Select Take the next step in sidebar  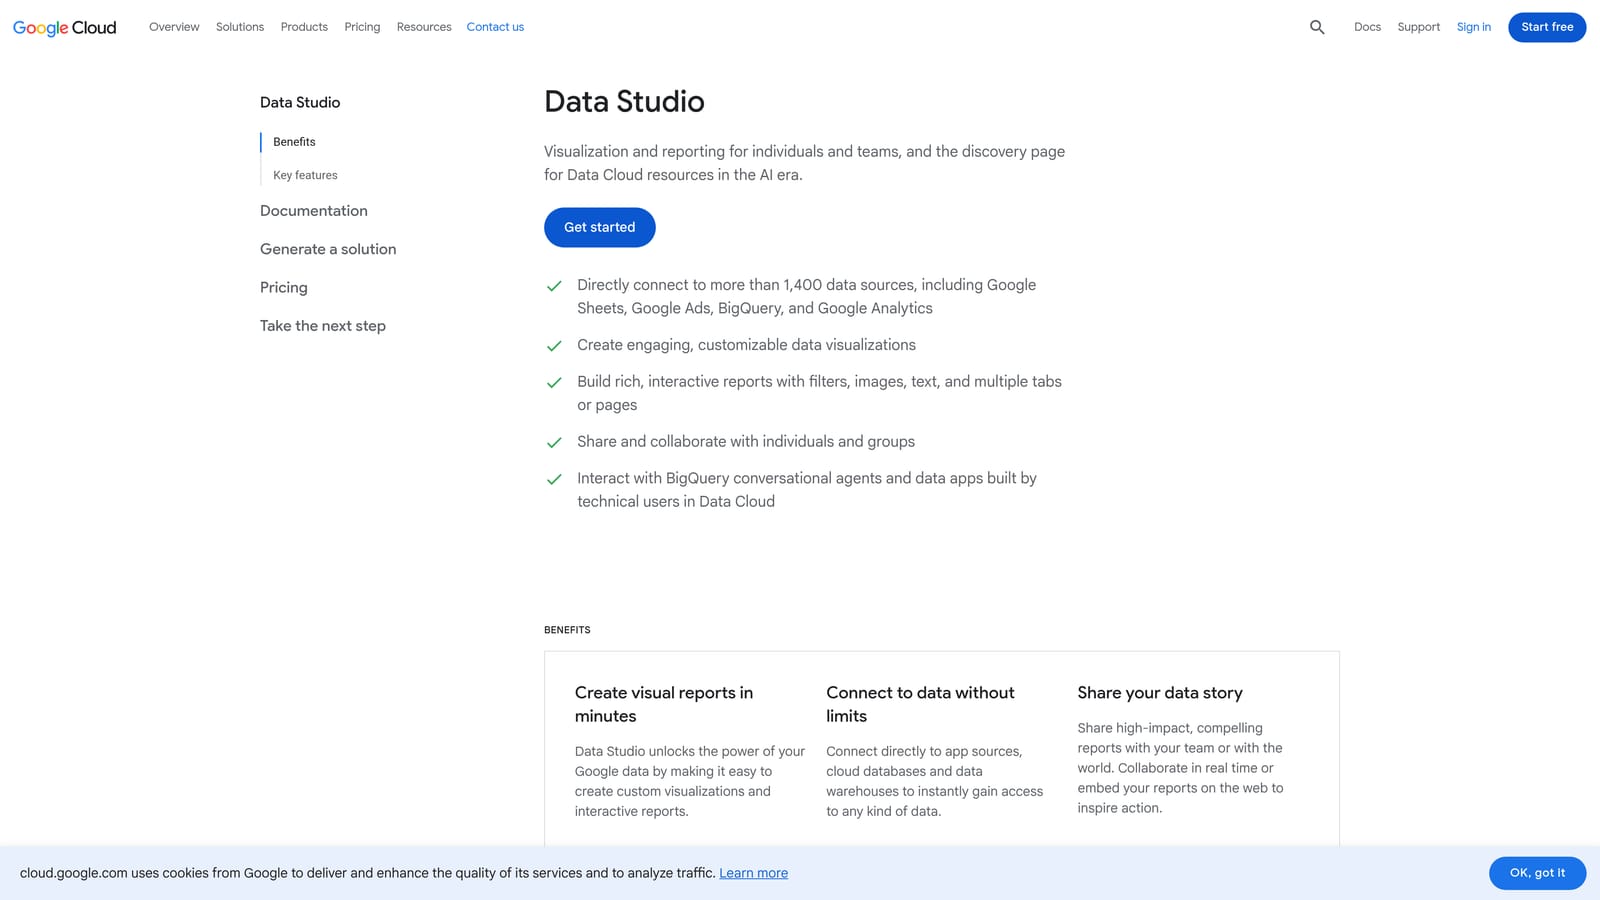point(323,326)
